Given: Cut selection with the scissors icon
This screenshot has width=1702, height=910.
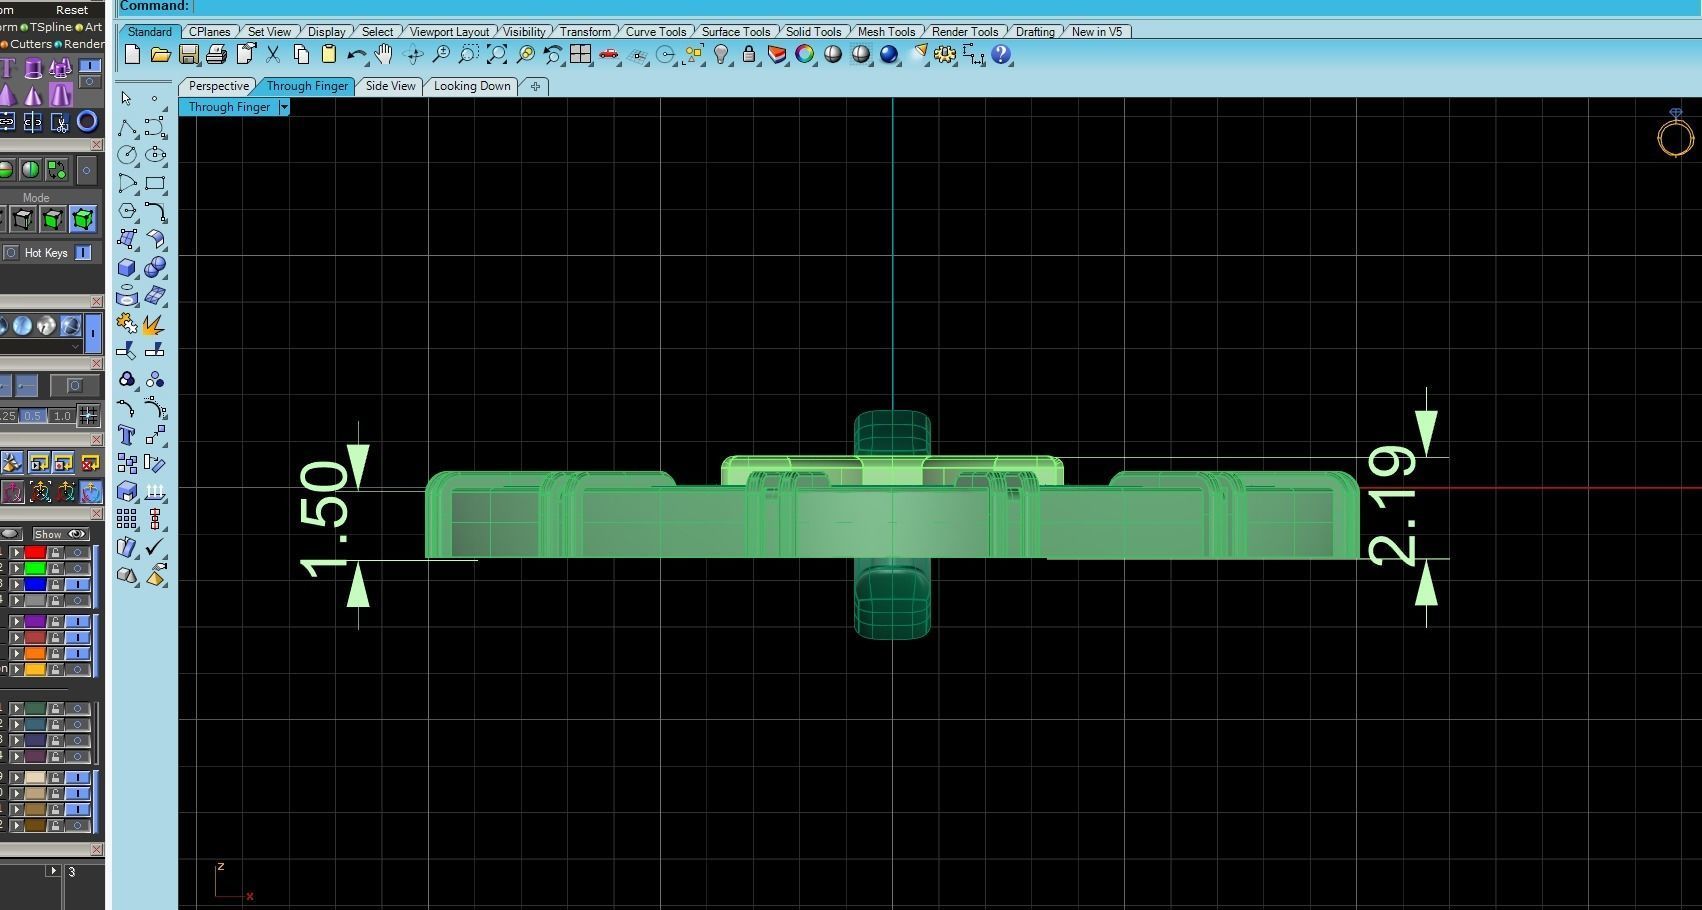Looking at the screenshot, I should pos(272,55).
